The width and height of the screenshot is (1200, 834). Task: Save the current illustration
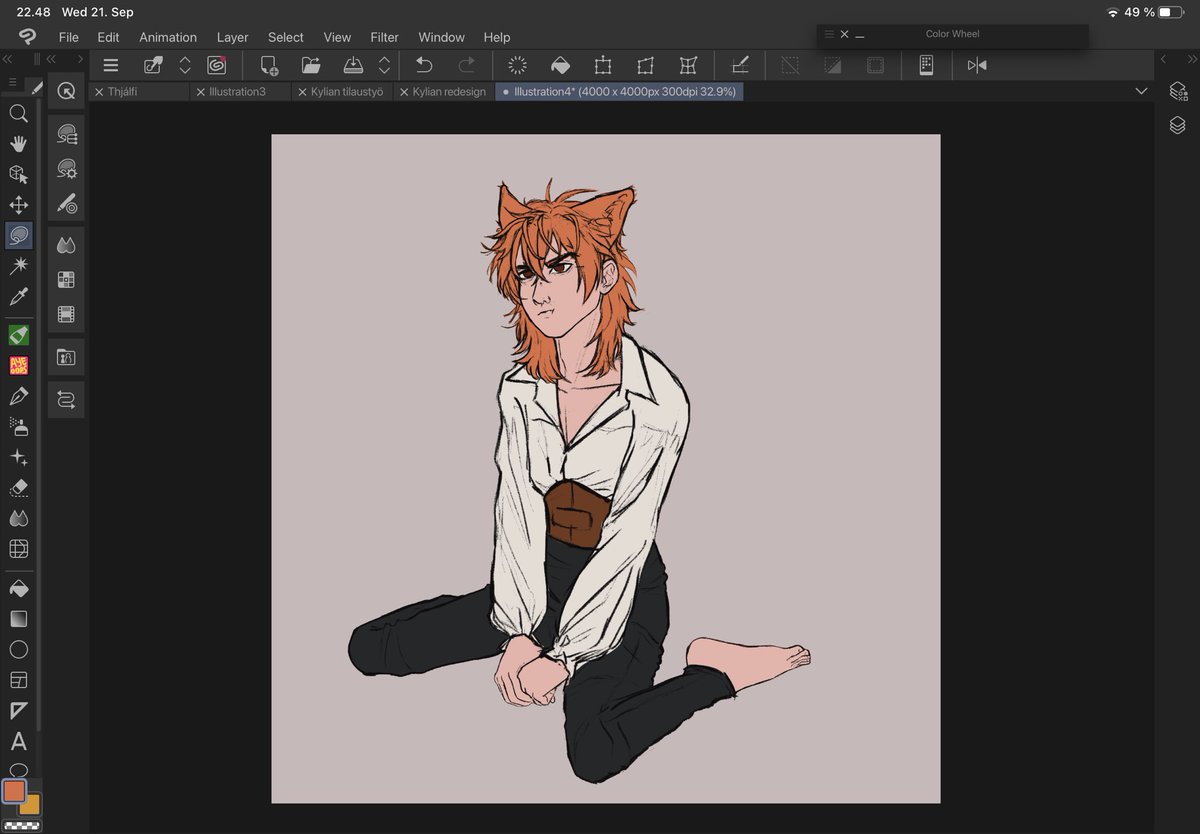coord(353,66)
